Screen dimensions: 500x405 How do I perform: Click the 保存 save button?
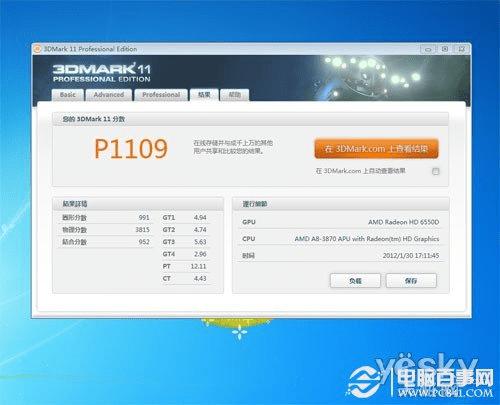(x=411, y=281)
